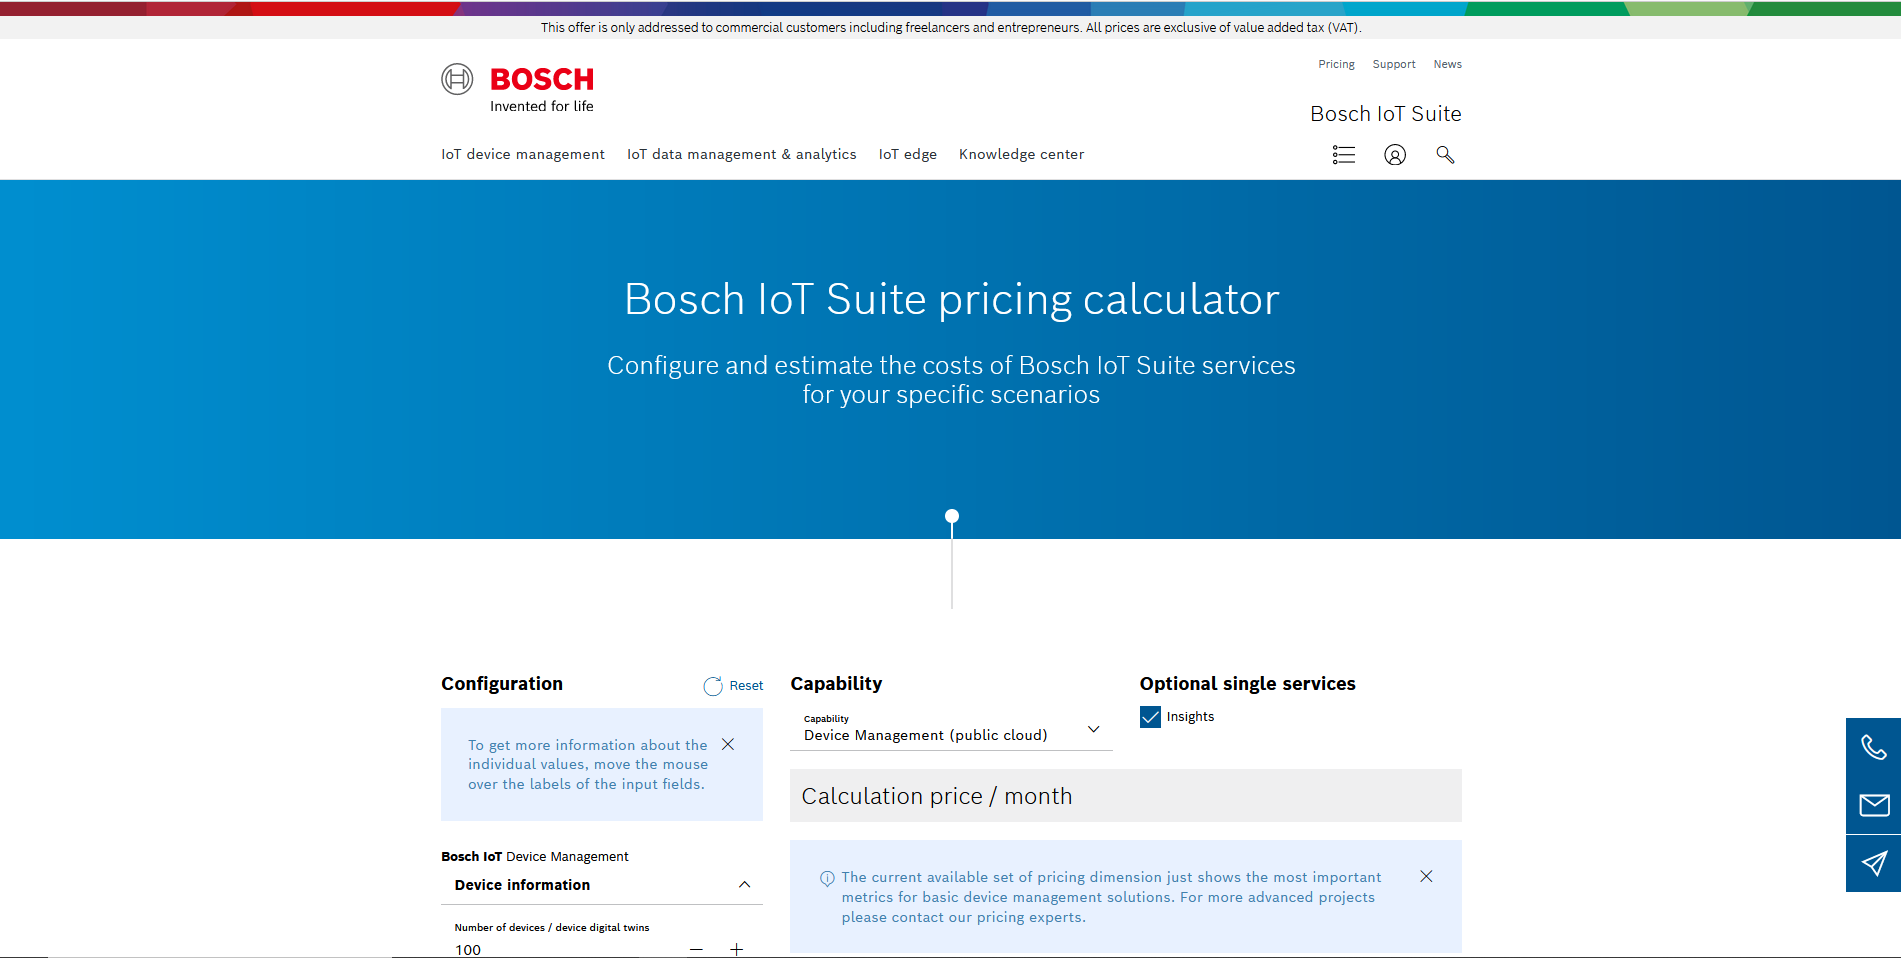Image resolution: width=1901 pixels, height=958 pixels.
Task: Collapse the Device information section
Action: point(744,885)
